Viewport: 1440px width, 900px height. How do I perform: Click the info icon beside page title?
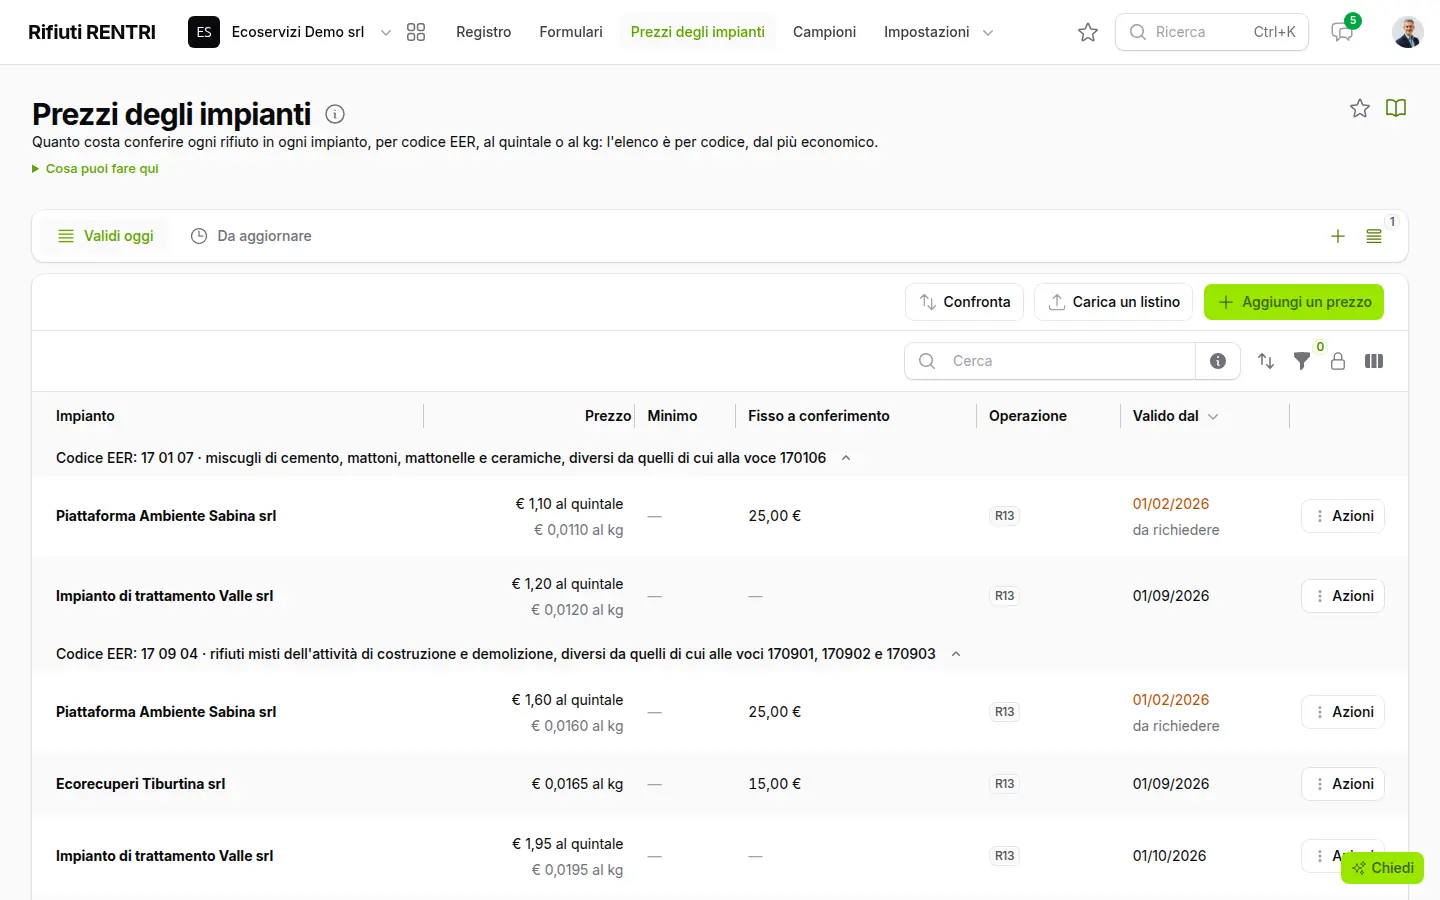(x=335, y=114)
